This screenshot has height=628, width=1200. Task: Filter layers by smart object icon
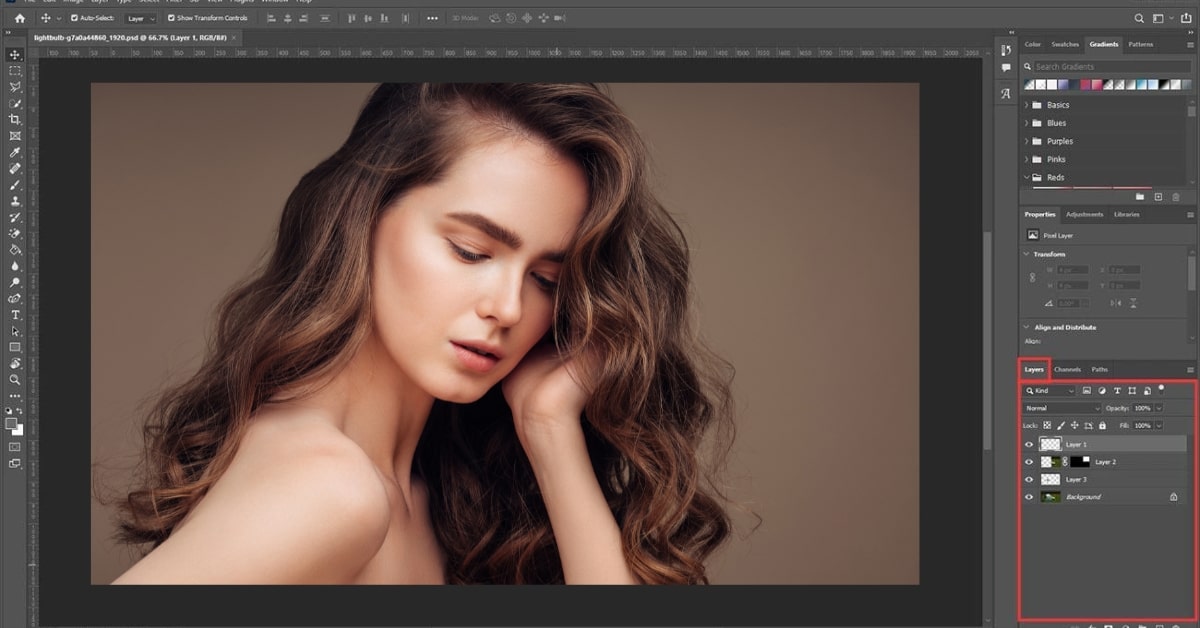tap(1147, 391)
